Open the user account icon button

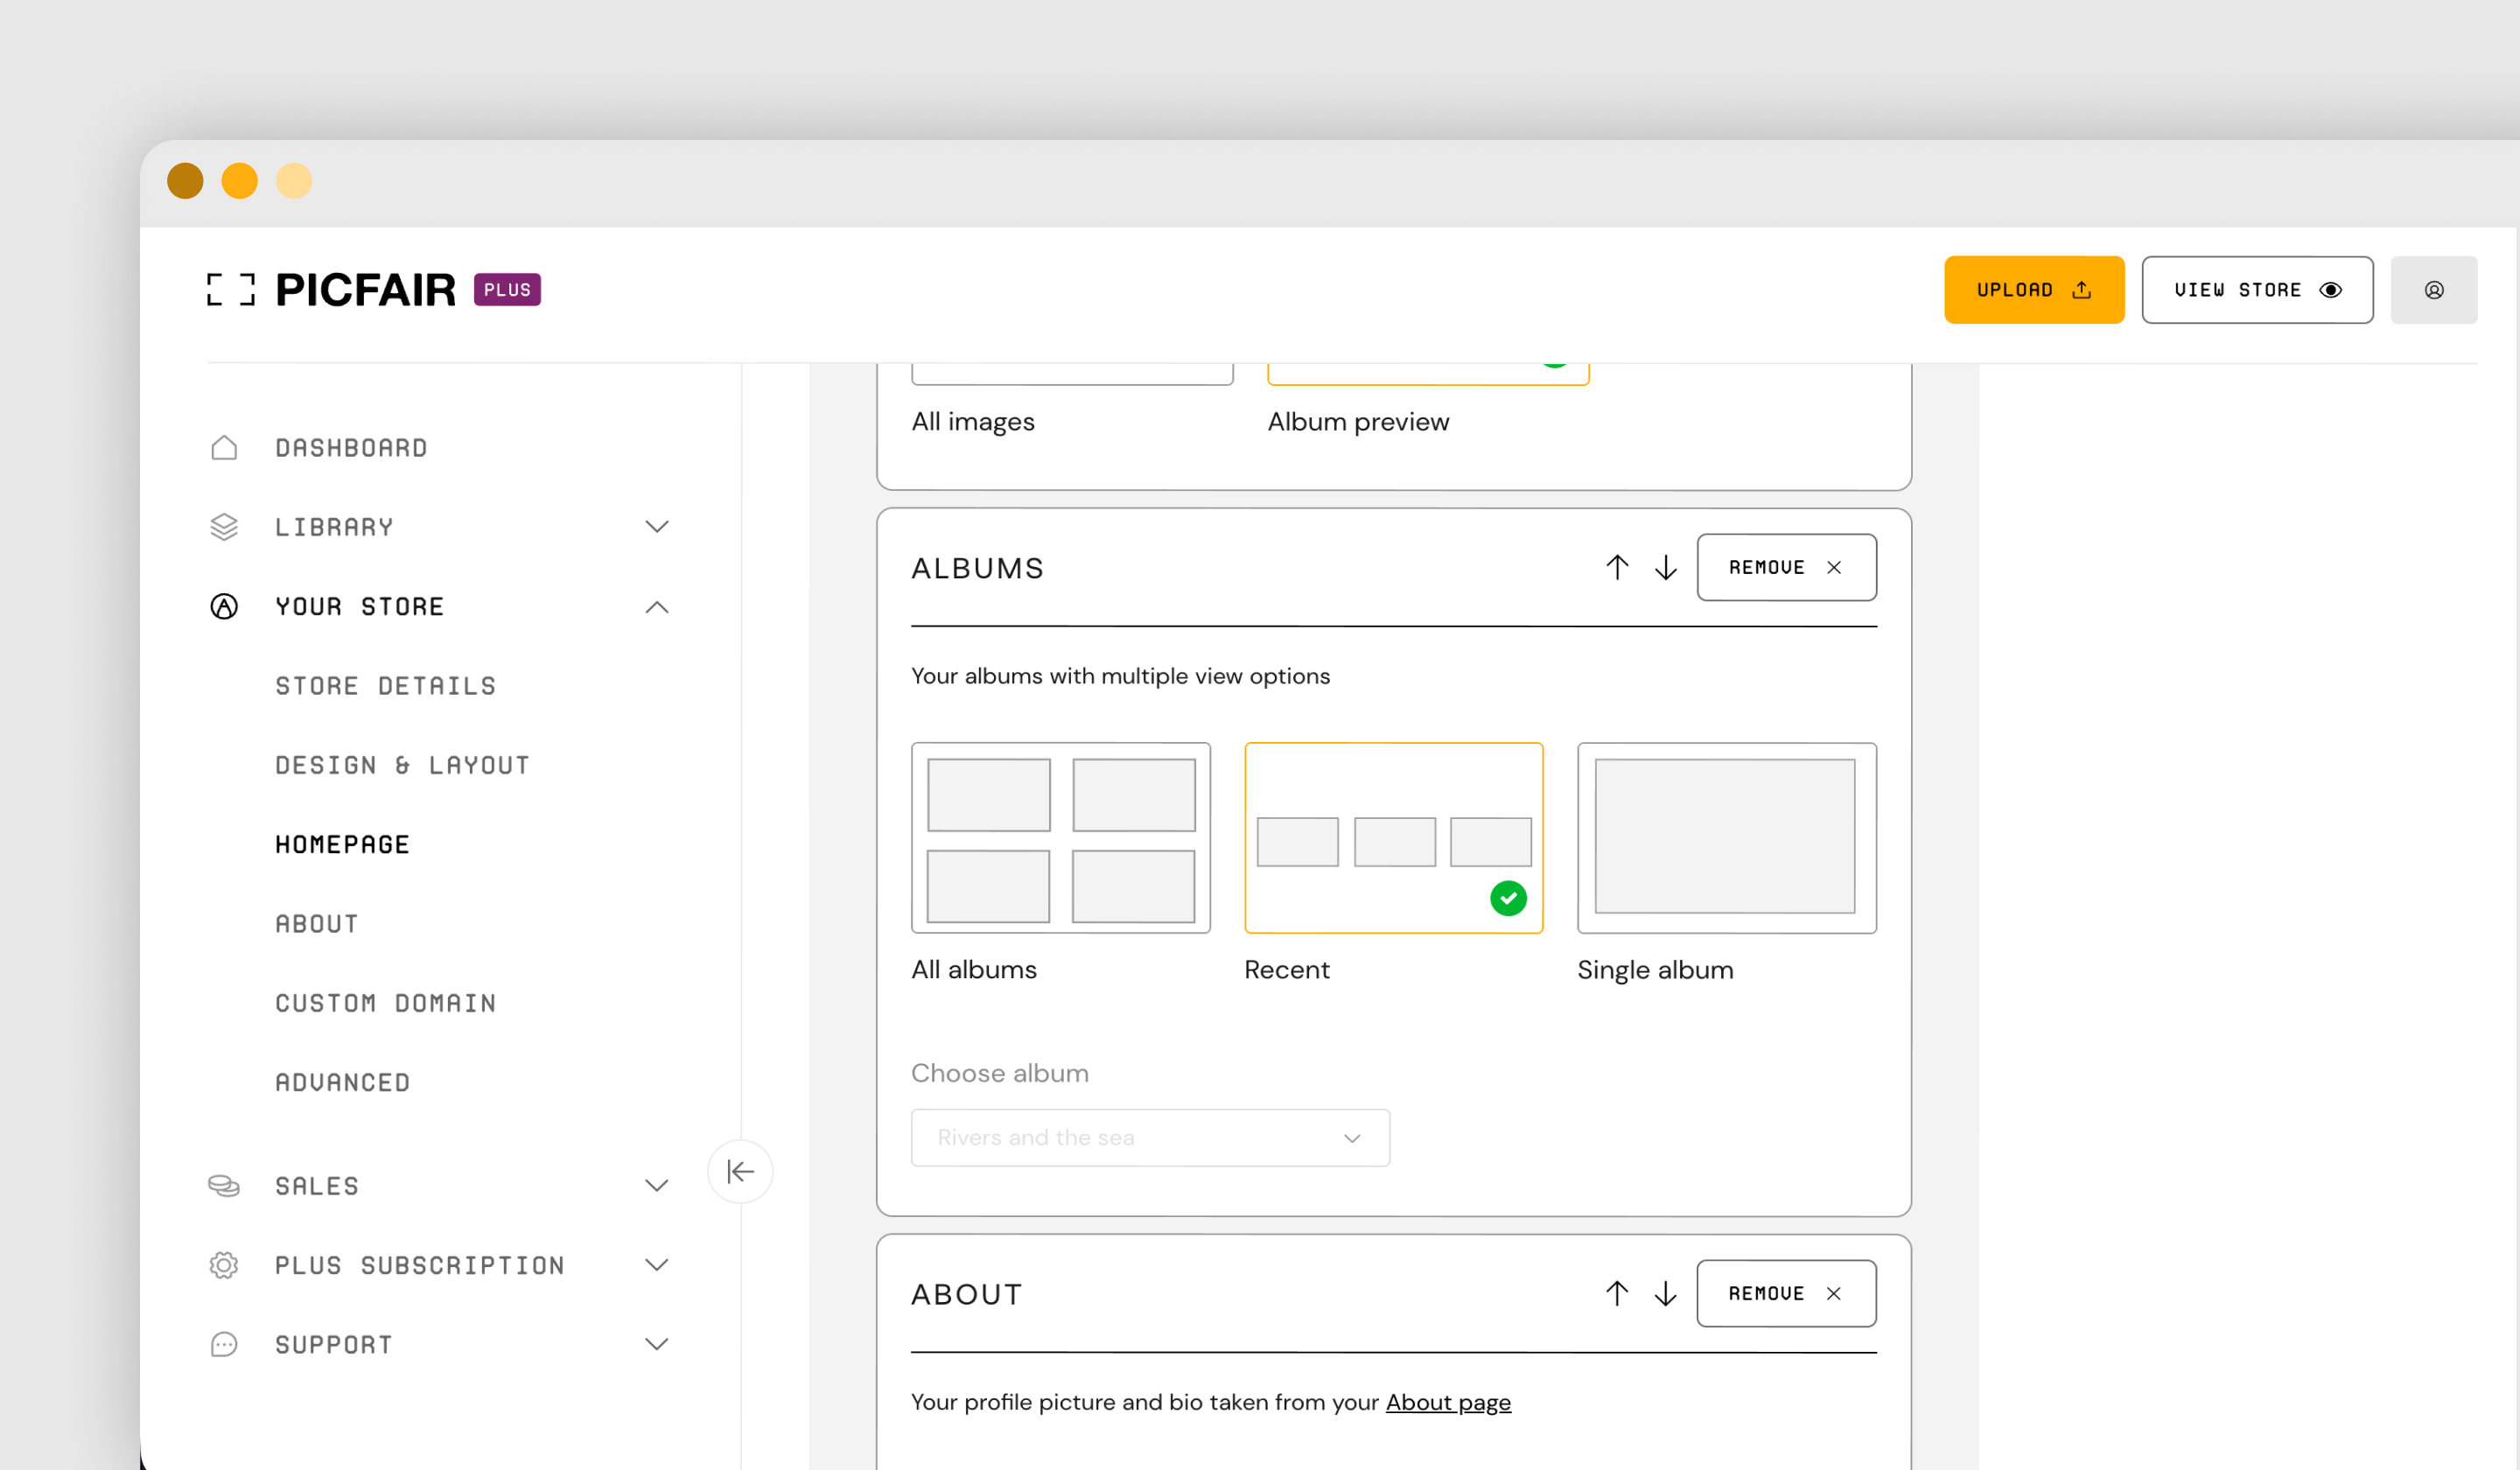click(2433, 290)
